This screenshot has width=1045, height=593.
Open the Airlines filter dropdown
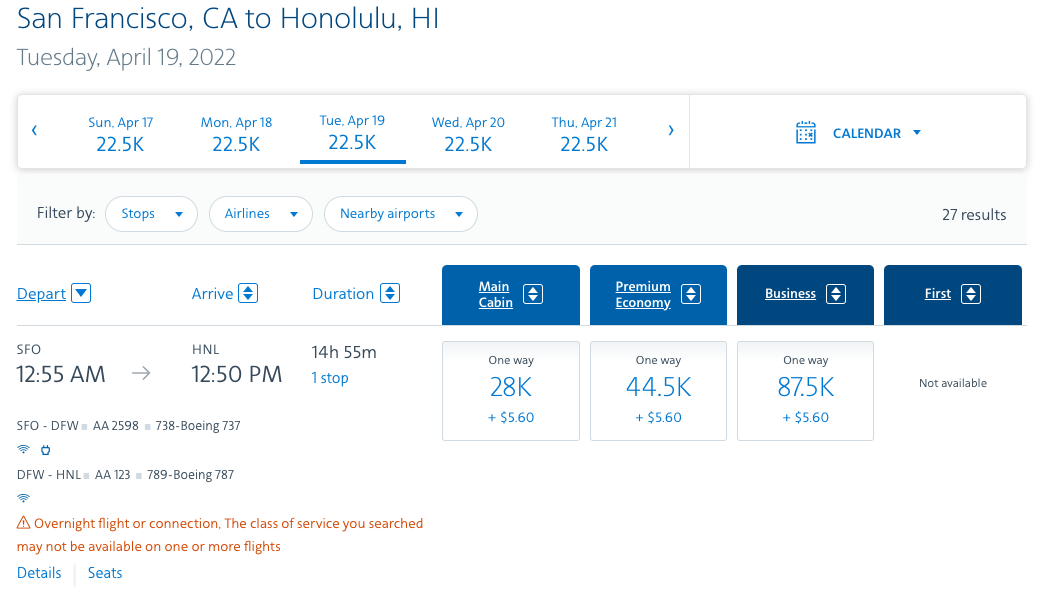[x=261, y=214]
